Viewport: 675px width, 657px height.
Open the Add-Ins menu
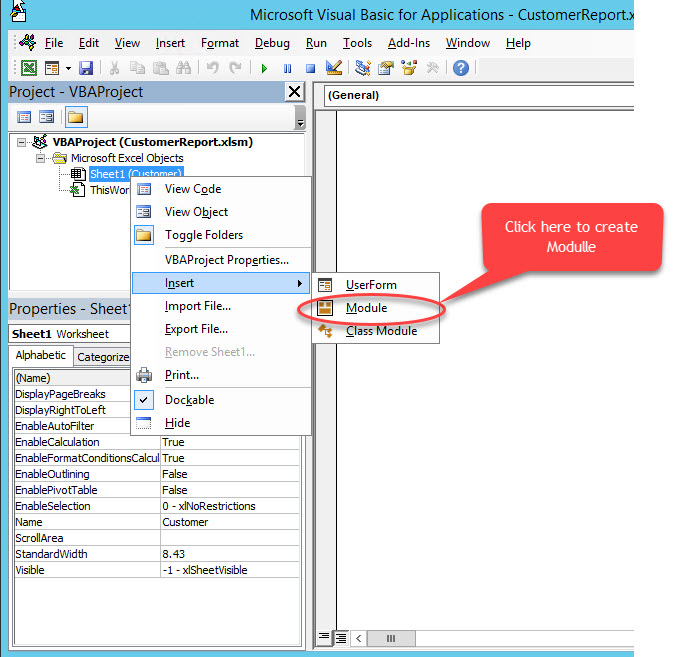point(409,43)
